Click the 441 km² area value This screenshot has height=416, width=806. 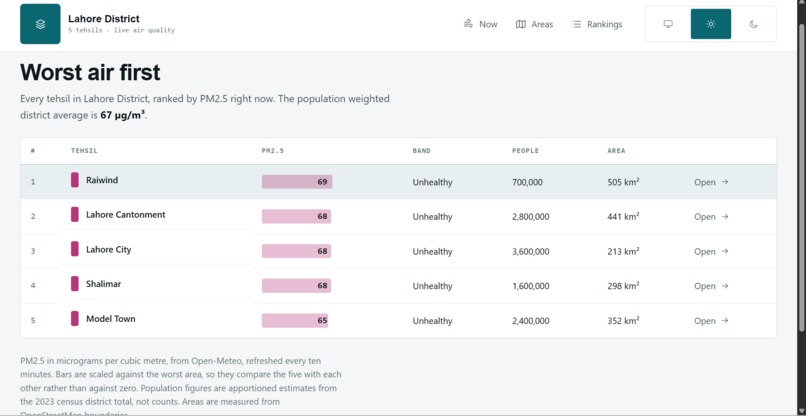point(623,216)
